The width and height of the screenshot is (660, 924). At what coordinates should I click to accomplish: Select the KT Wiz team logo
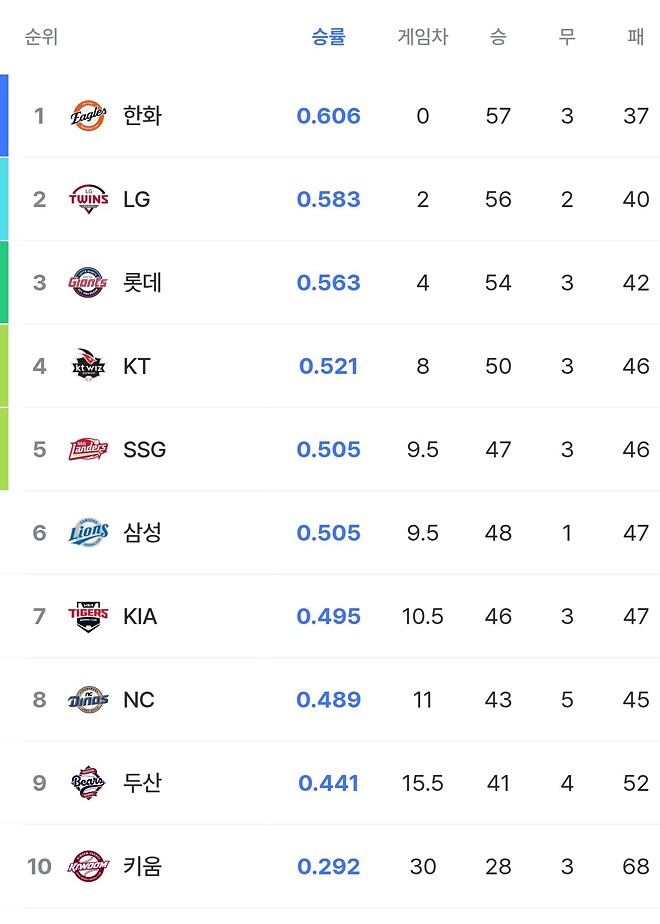point(90,366)
